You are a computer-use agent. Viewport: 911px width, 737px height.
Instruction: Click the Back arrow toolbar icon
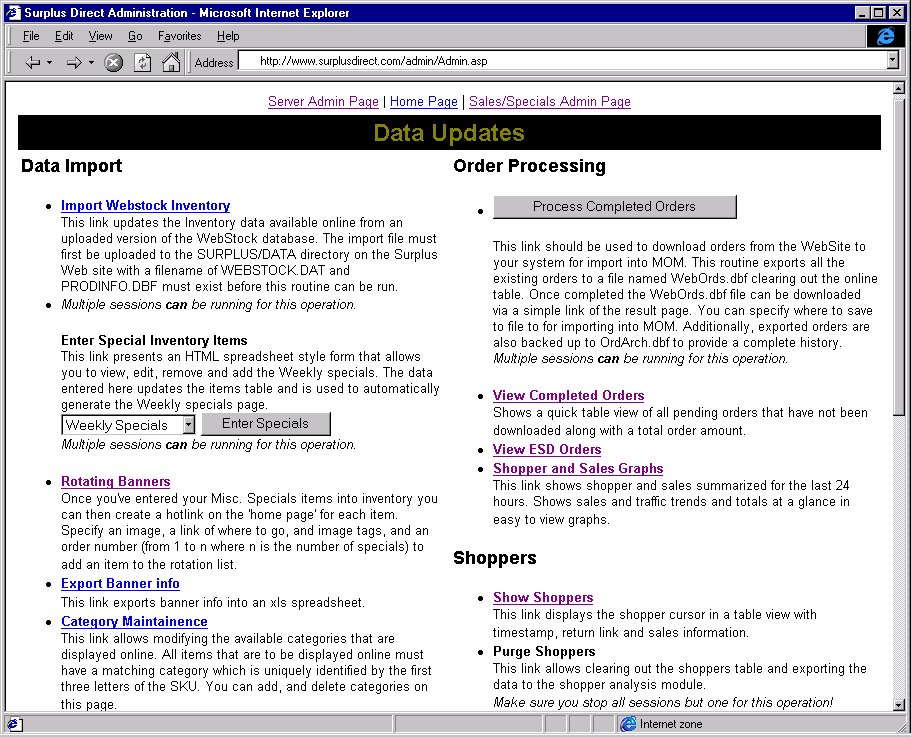(33, 62)
